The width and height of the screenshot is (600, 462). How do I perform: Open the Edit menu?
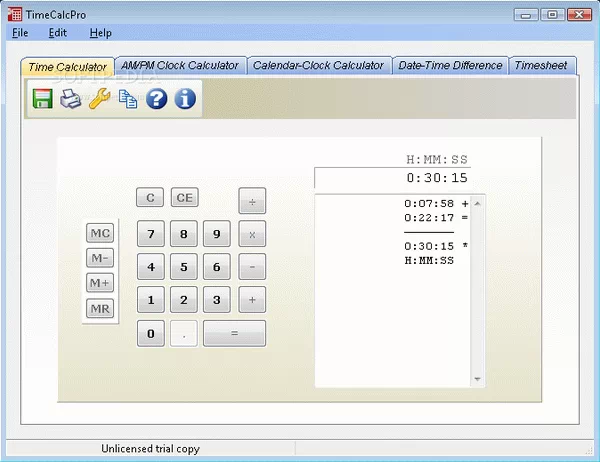pyautogui.click(x=58, y=33)
